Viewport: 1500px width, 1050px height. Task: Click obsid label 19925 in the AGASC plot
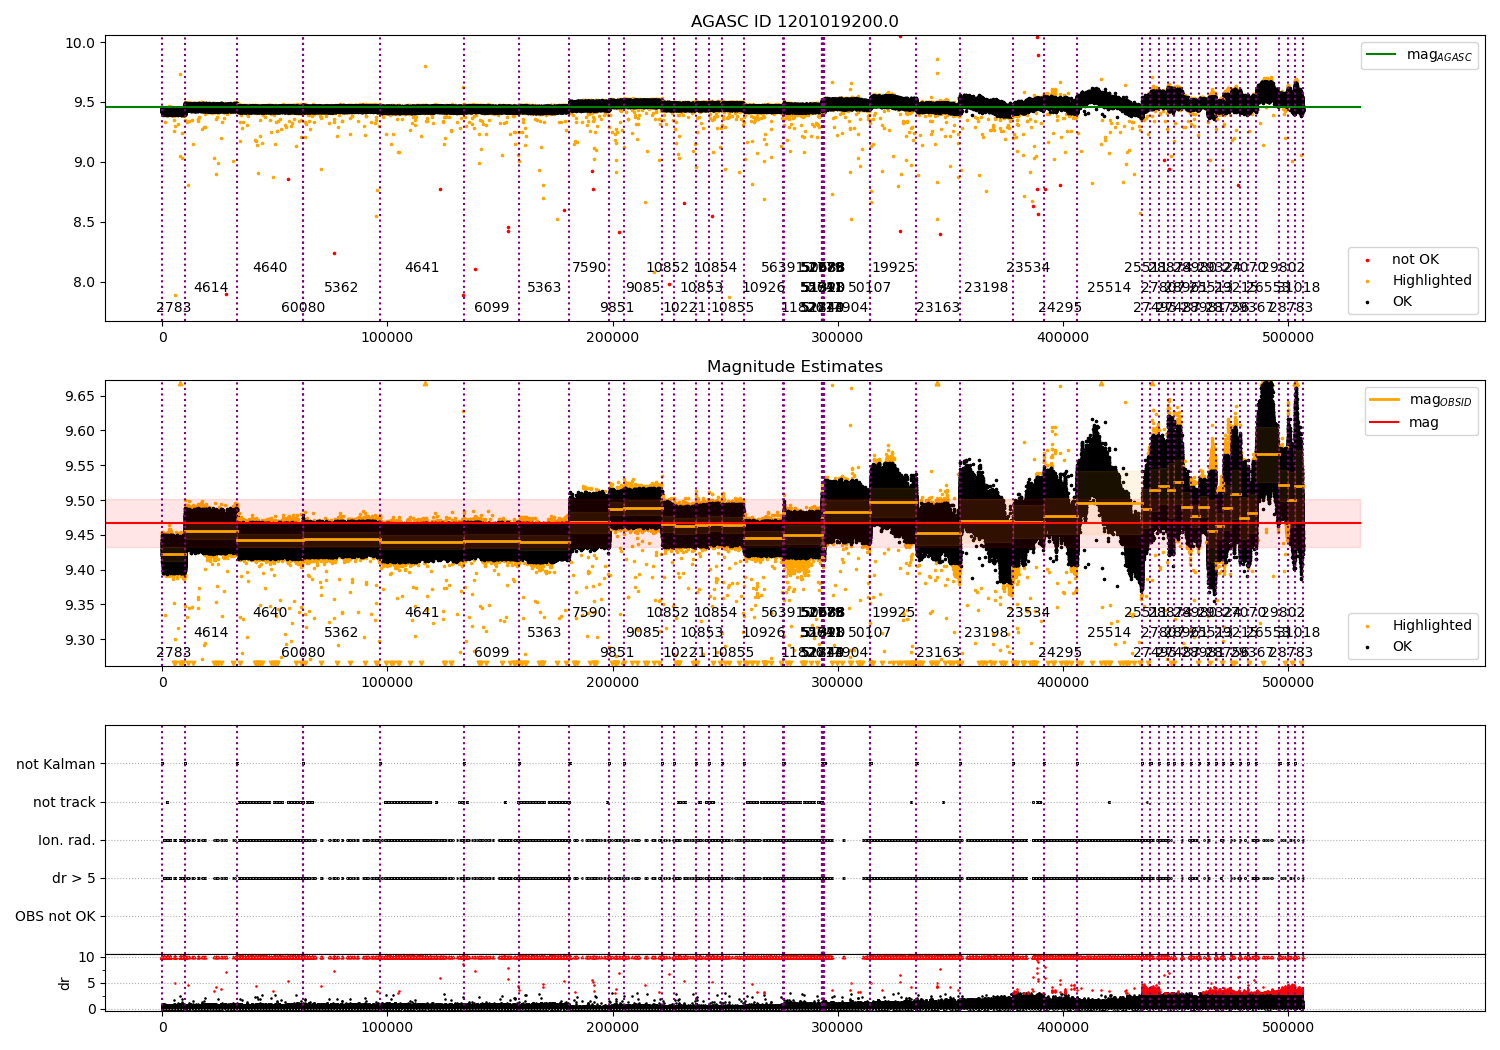pos(894,268)
